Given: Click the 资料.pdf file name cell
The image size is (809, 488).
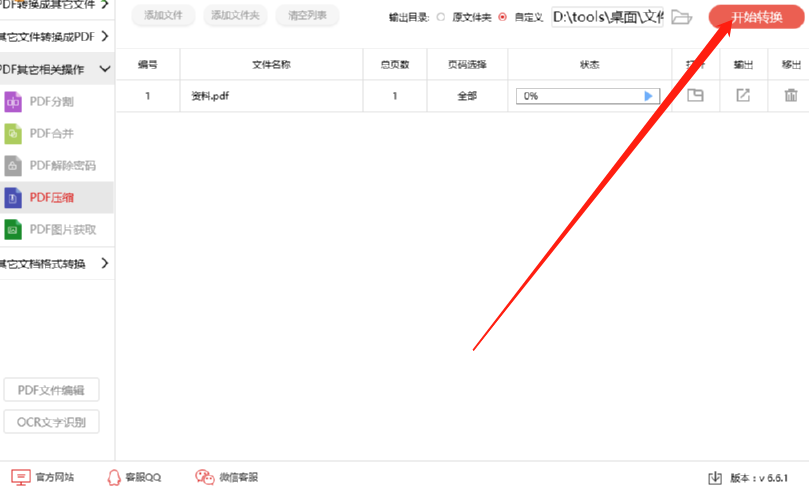Looking at the screenshot, I should (271, 96).
